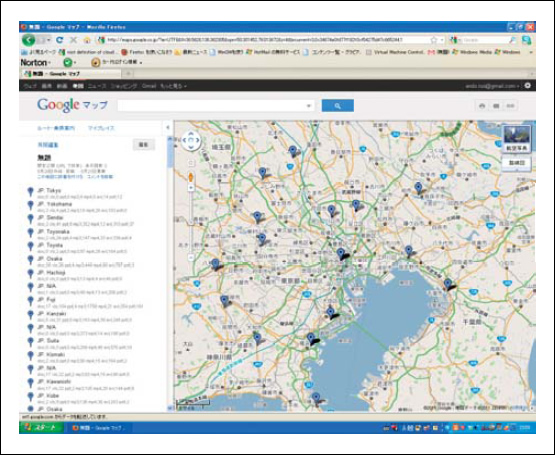The width and height of the screenshot is (555, 455).
Task: Click the Skype icon right of search bar
Action: coord(526,40)
